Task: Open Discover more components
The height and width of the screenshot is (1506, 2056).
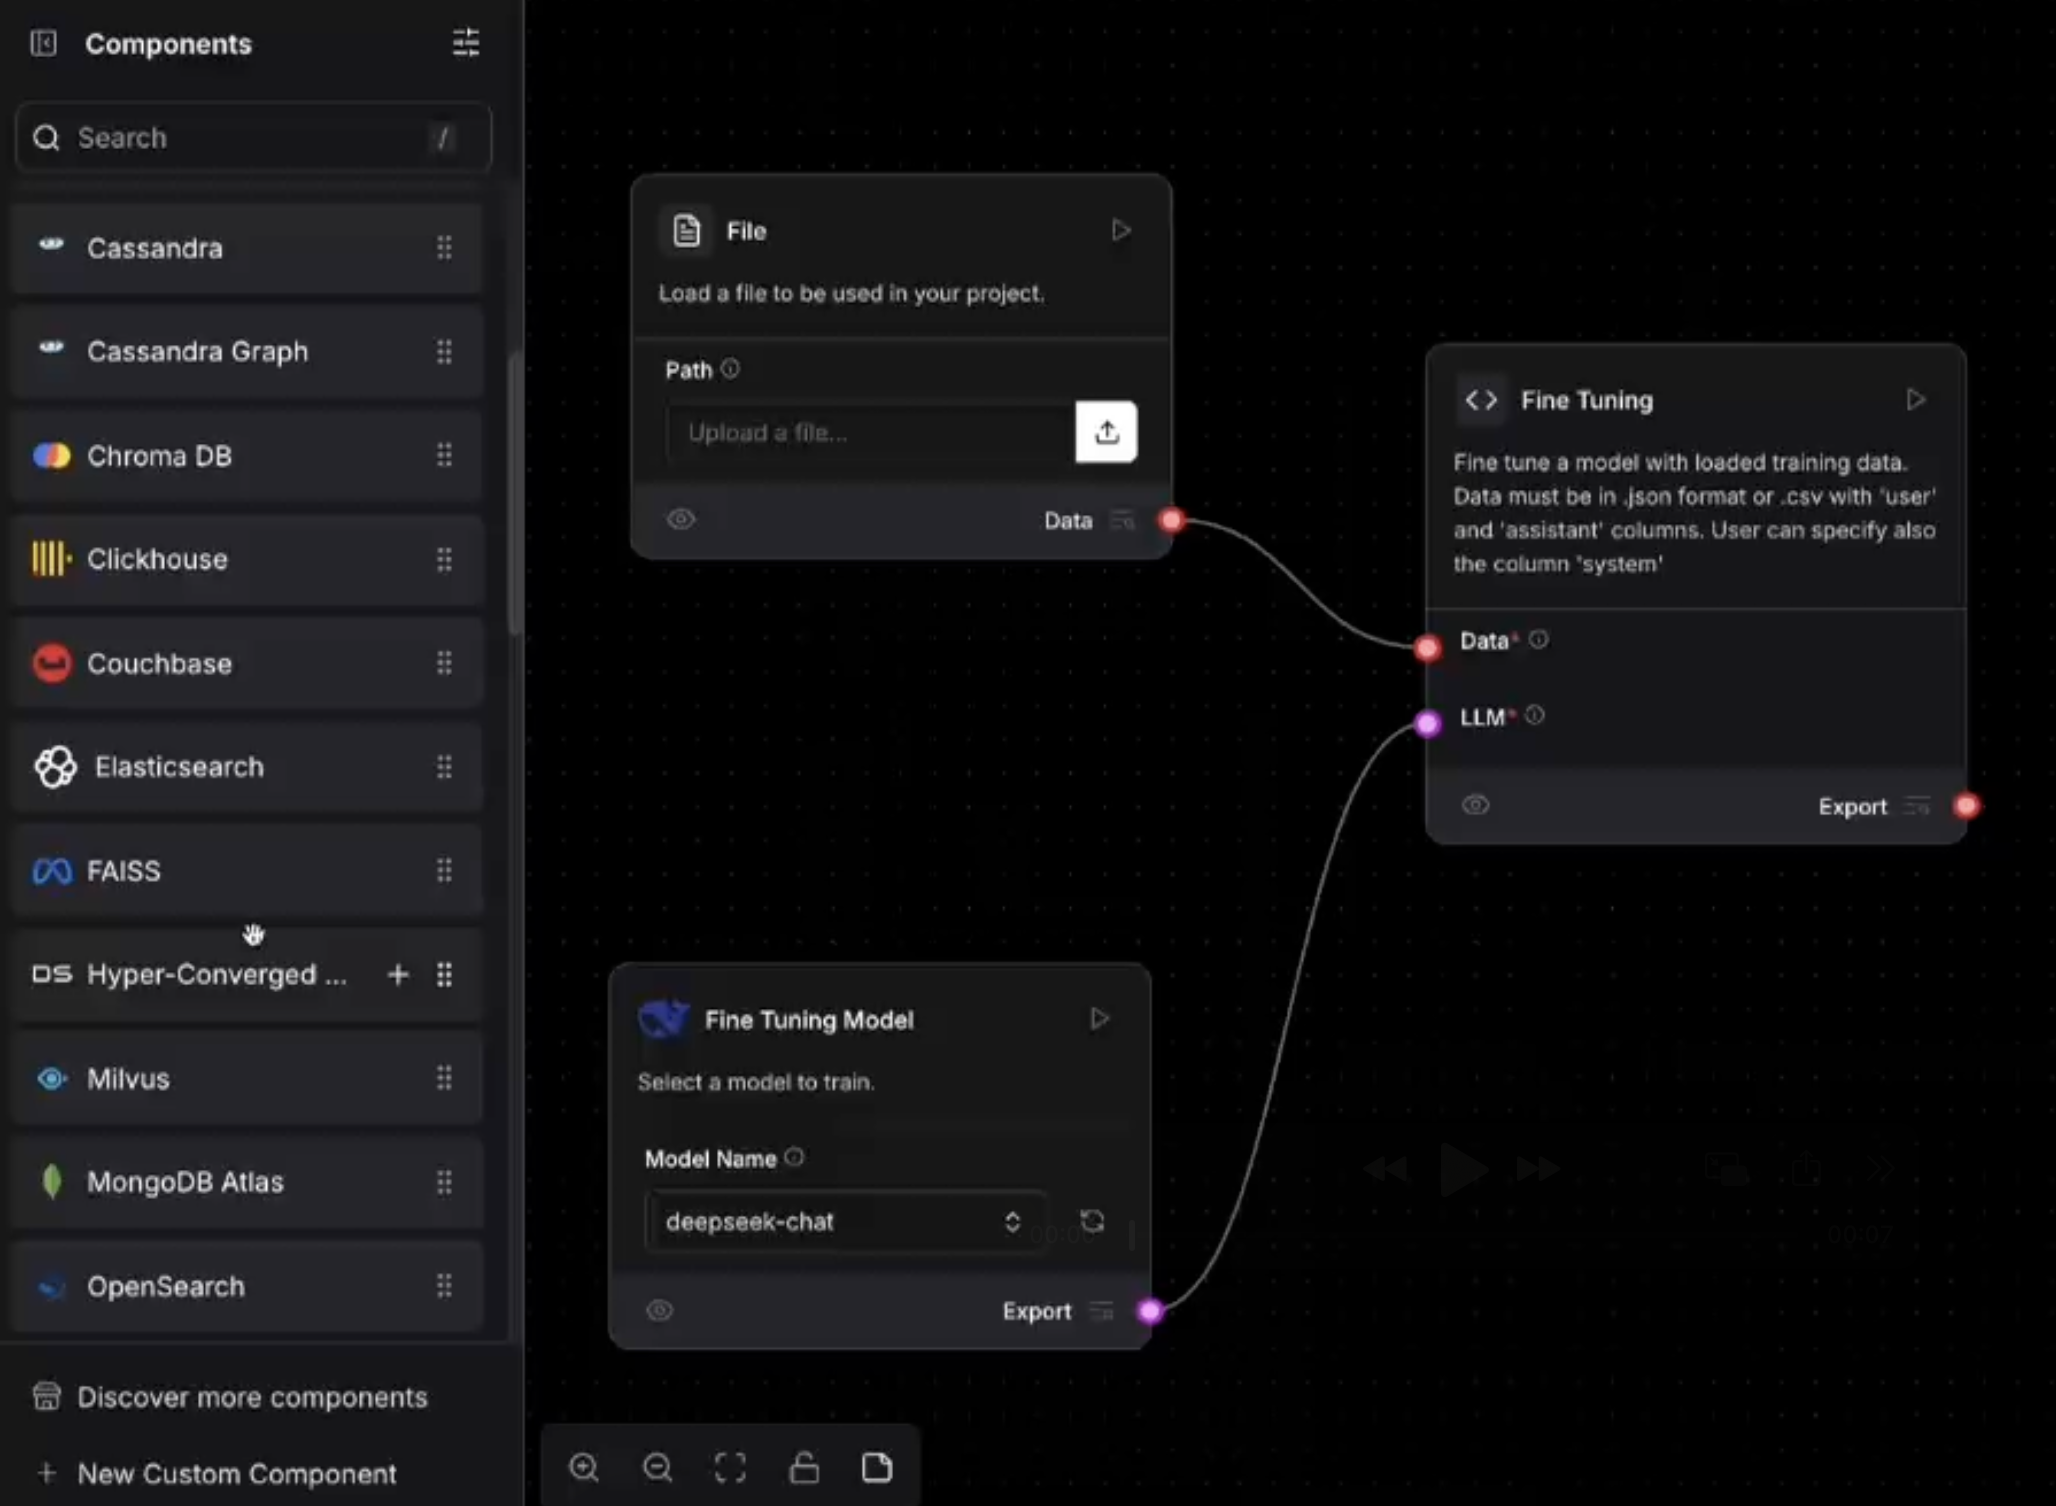Action: pos(230,1397)
